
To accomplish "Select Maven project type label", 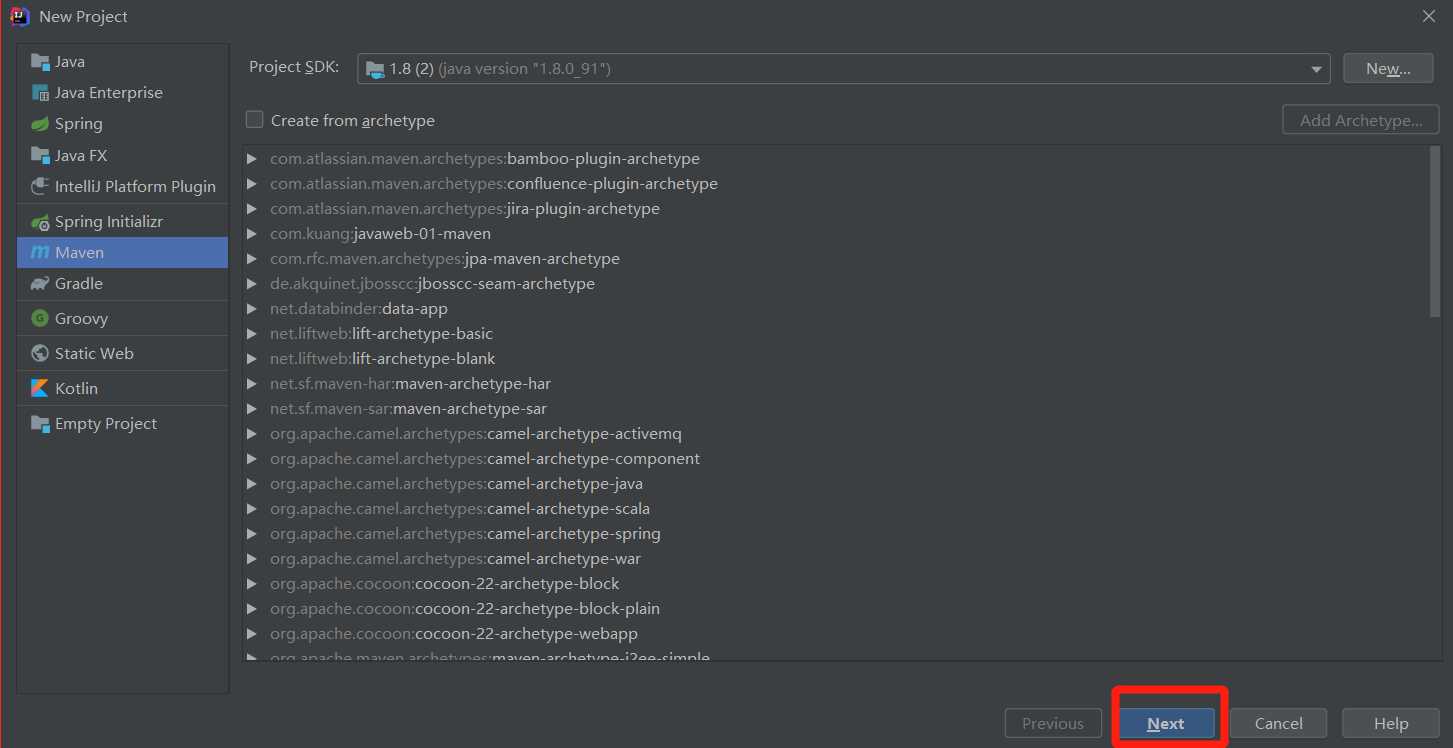I will click(x=80, y=253).
